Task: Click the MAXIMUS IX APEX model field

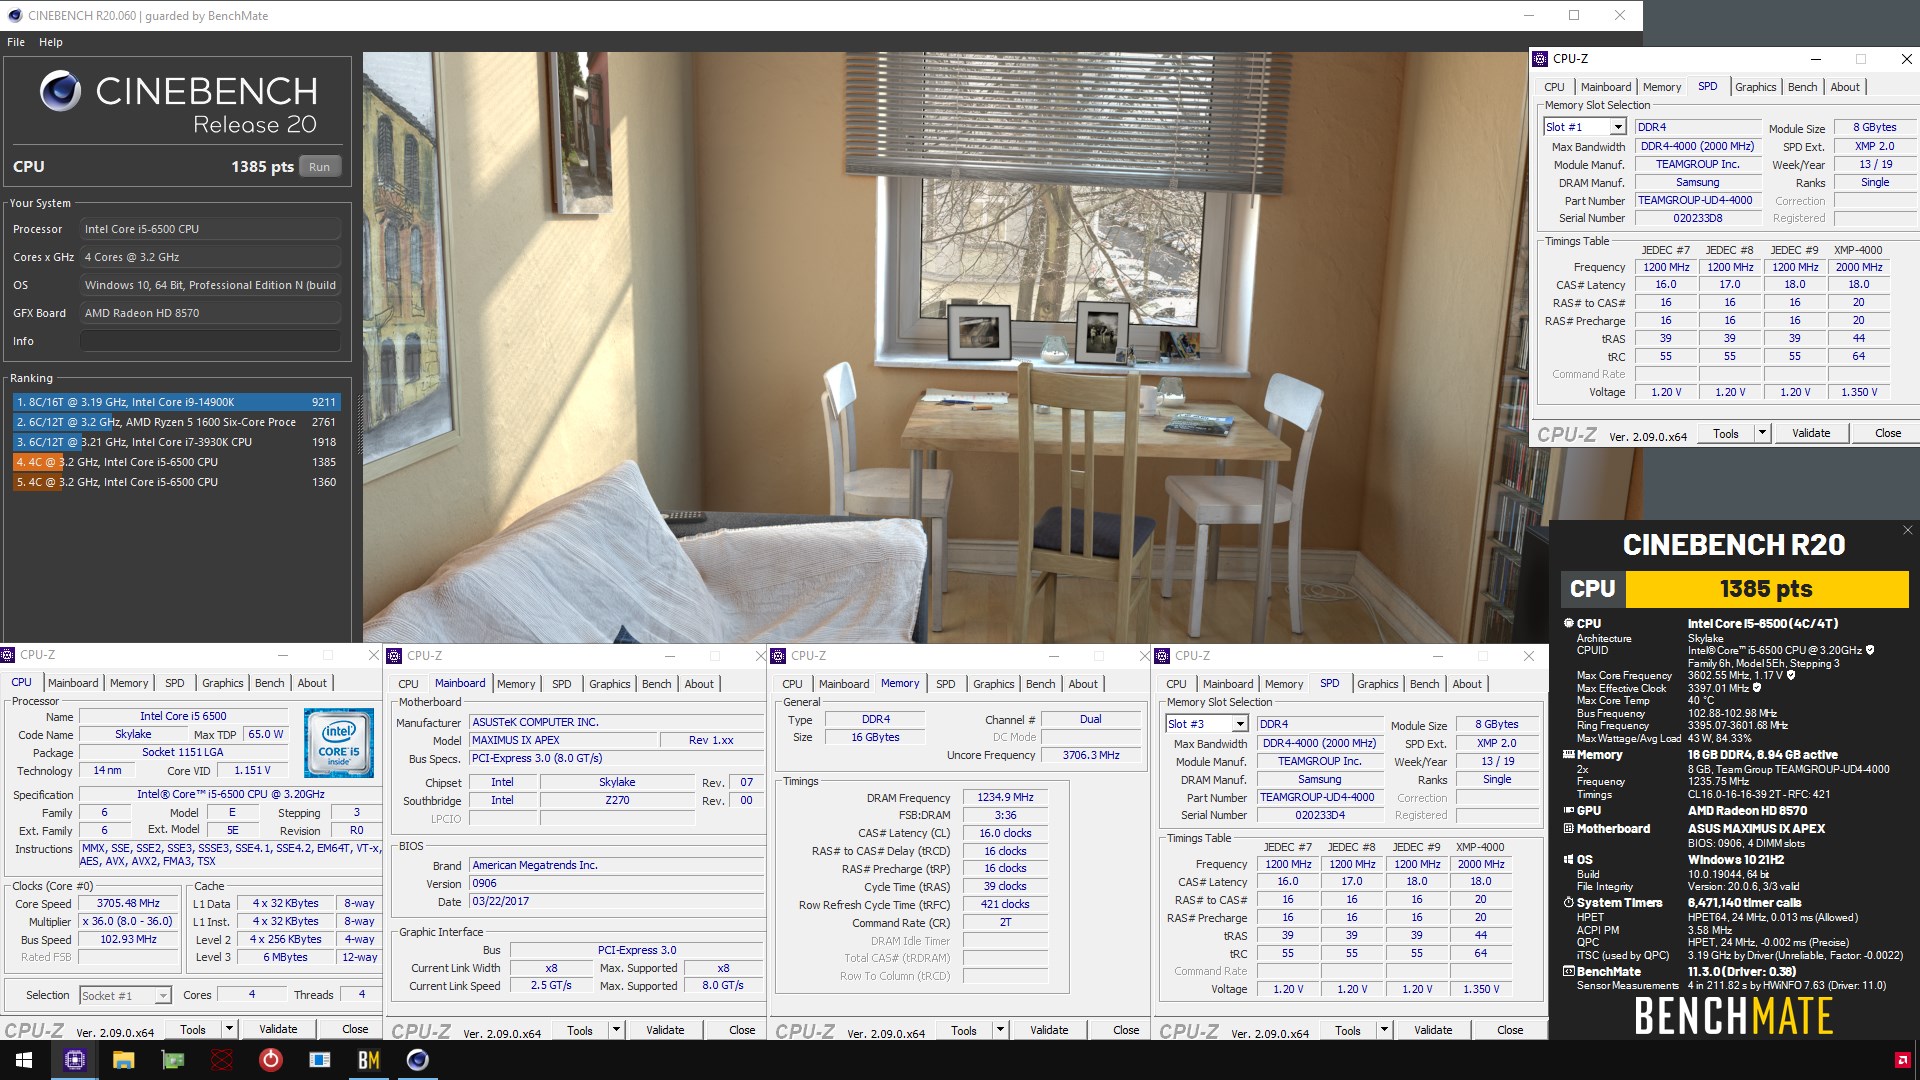Action: (564, 740)
